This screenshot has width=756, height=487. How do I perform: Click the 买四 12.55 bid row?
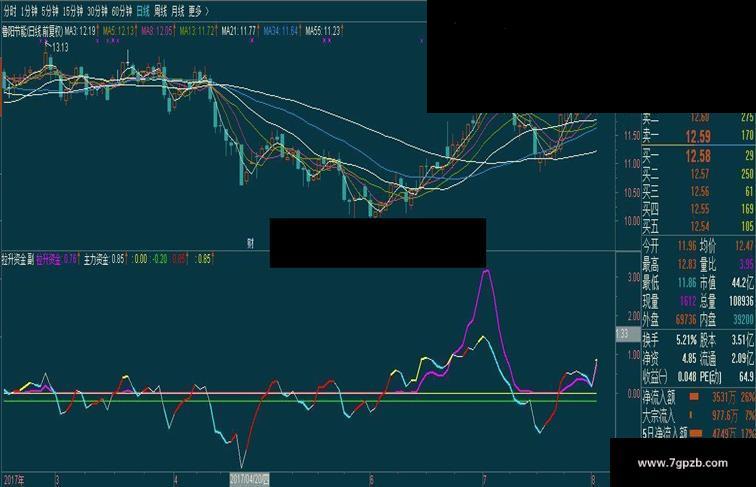tap(697, 209)
